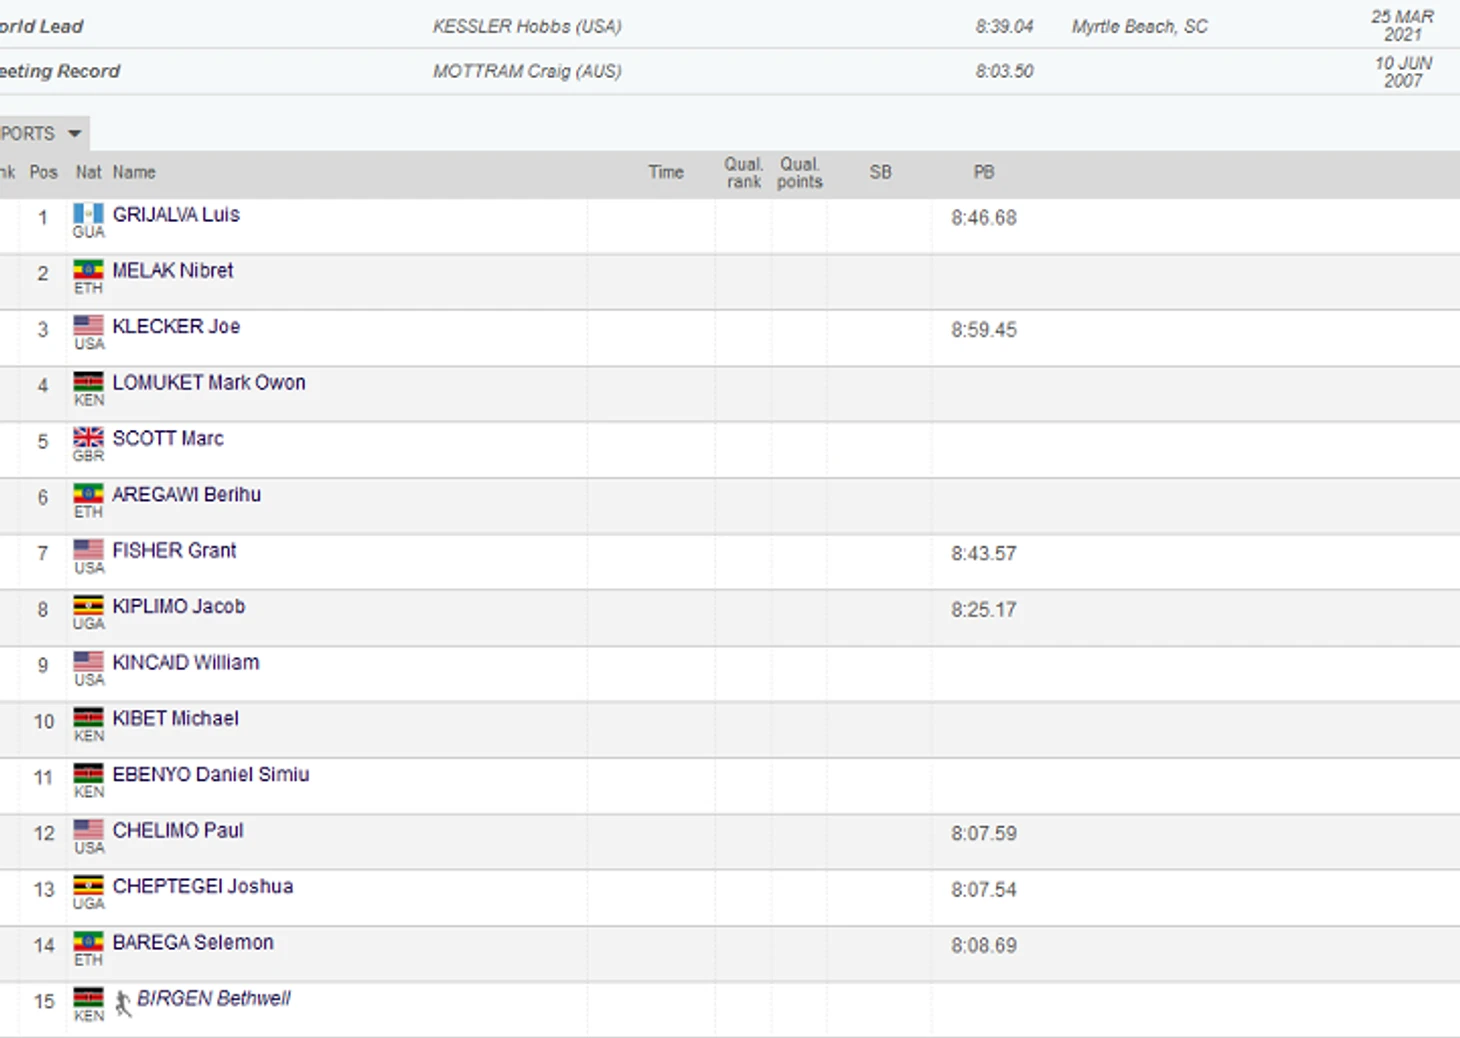This screenshot has height=1038, width=1460.
Task: Click KESSLER Hobbs world lead name
Action: 526,27
